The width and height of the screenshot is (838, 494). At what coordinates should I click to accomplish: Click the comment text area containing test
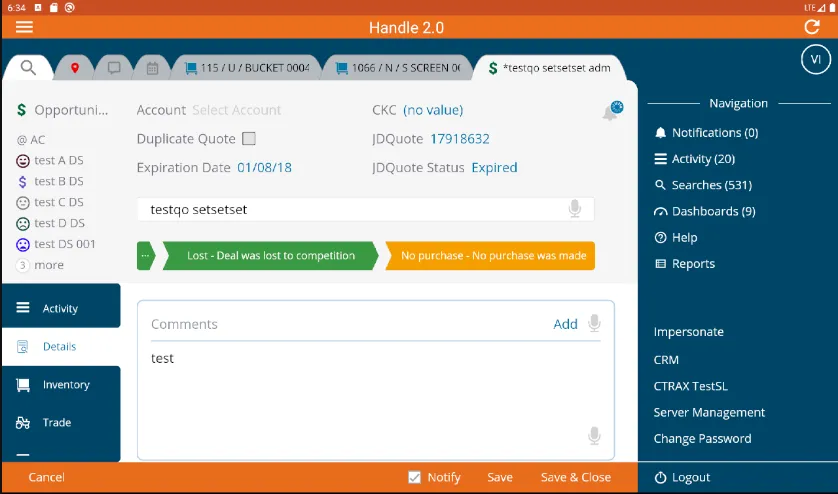click(376, 400)
